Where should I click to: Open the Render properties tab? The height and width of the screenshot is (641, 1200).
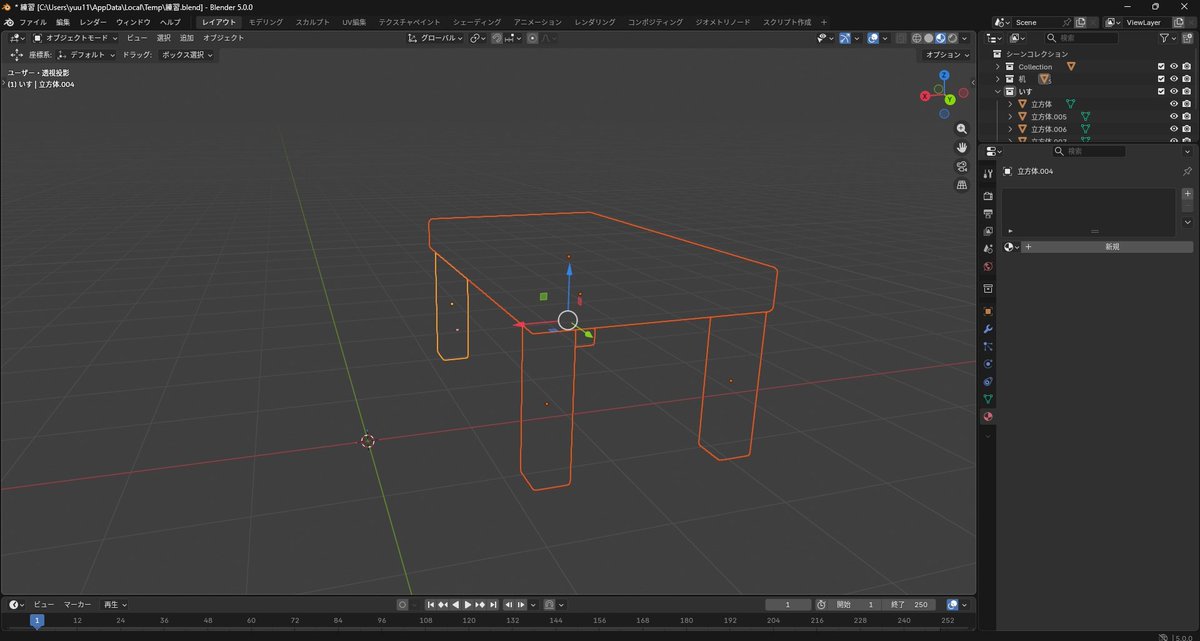[x=988, y=196]
